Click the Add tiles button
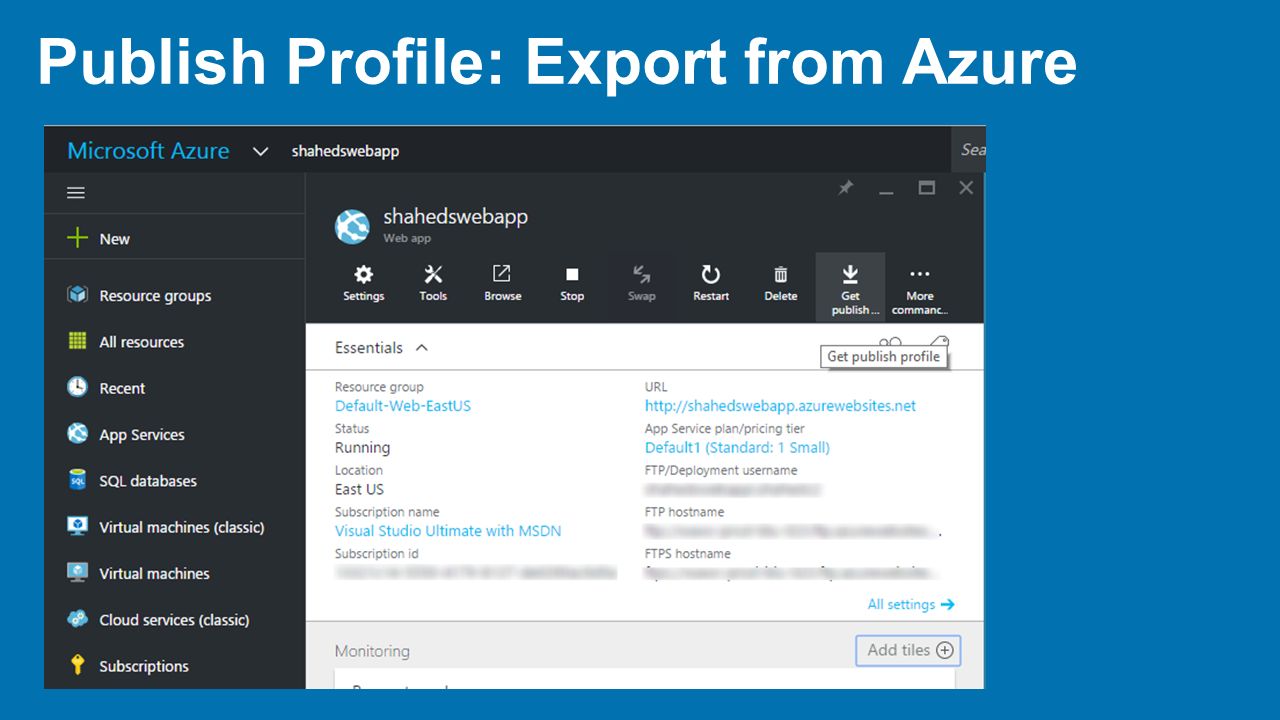Screen dimensions: 1280x720 [908, 650]
